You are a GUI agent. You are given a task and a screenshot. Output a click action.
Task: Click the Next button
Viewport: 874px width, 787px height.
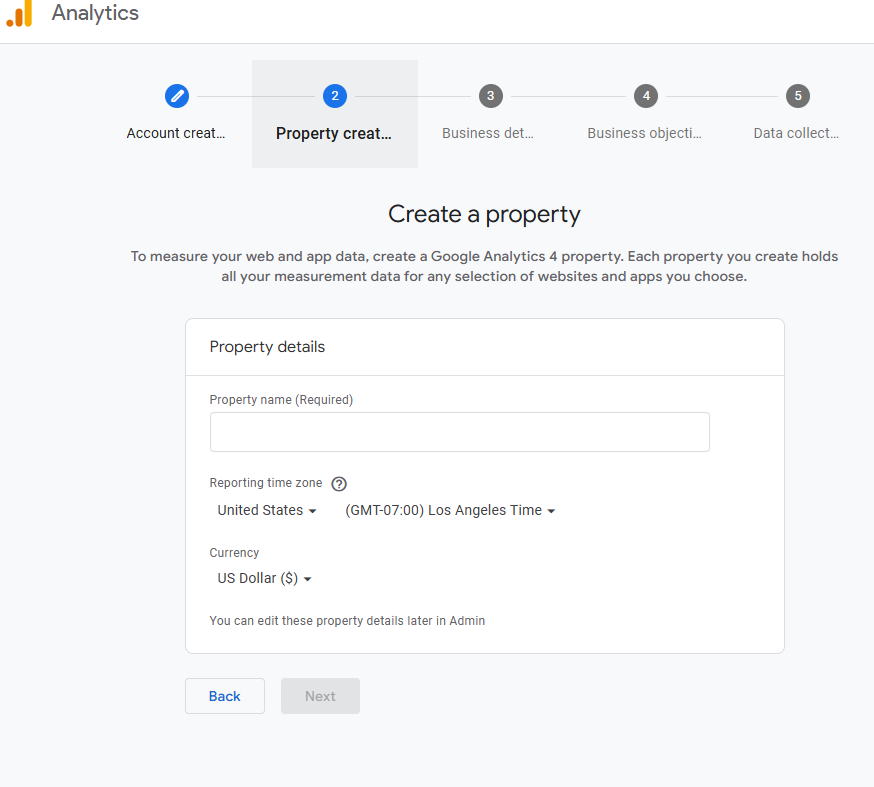click(x=321, y=696)
